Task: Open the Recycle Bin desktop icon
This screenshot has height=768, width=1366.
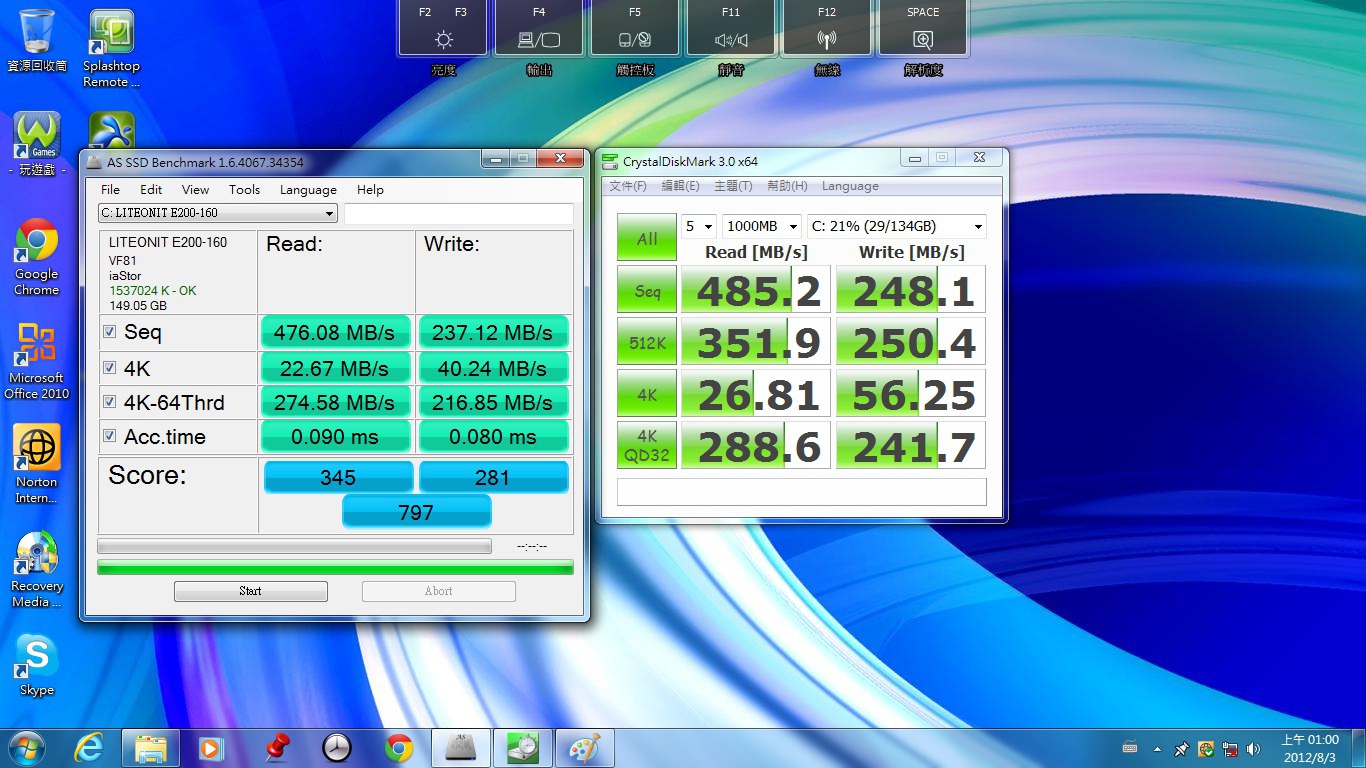Action: pyautogui.click(x=37, y=40)
